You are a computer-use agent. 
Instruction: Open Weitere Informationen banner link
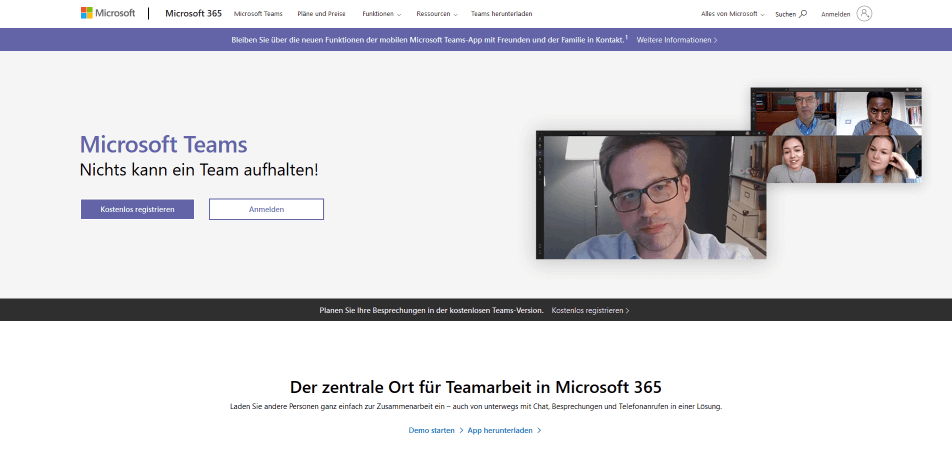[x=676, y=40]
